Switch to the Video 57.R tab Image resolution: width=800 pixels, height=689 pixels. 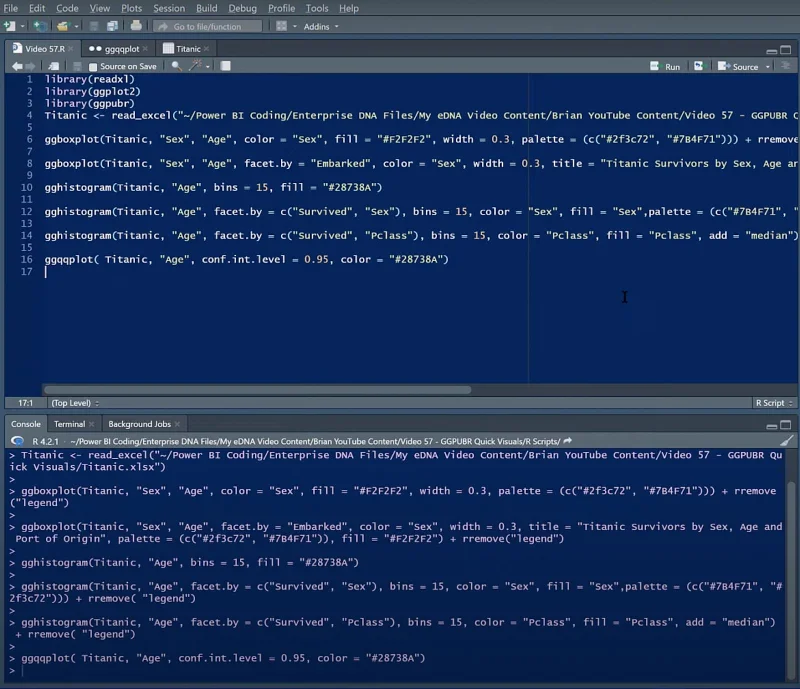(40, 49)
